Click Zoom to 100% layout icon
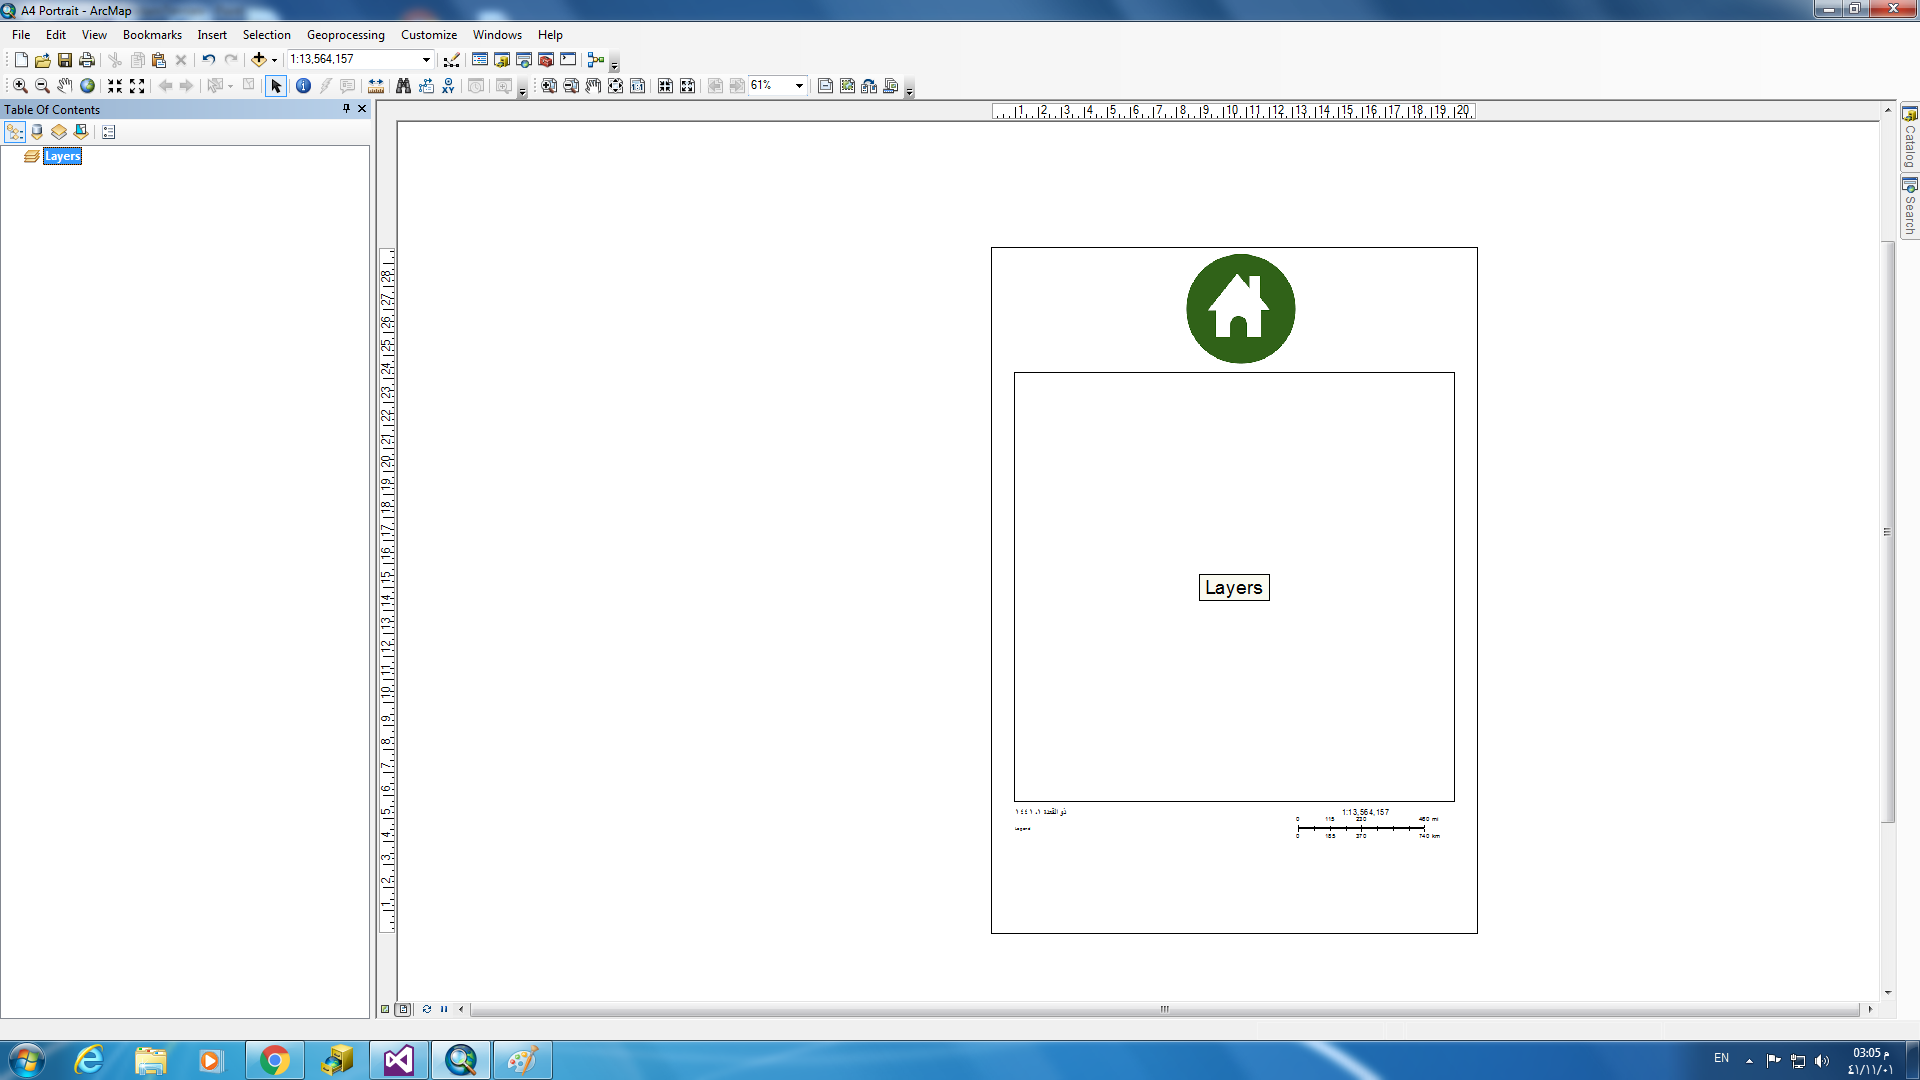This screenshot has width=1920, height=1080. [638, 86]
